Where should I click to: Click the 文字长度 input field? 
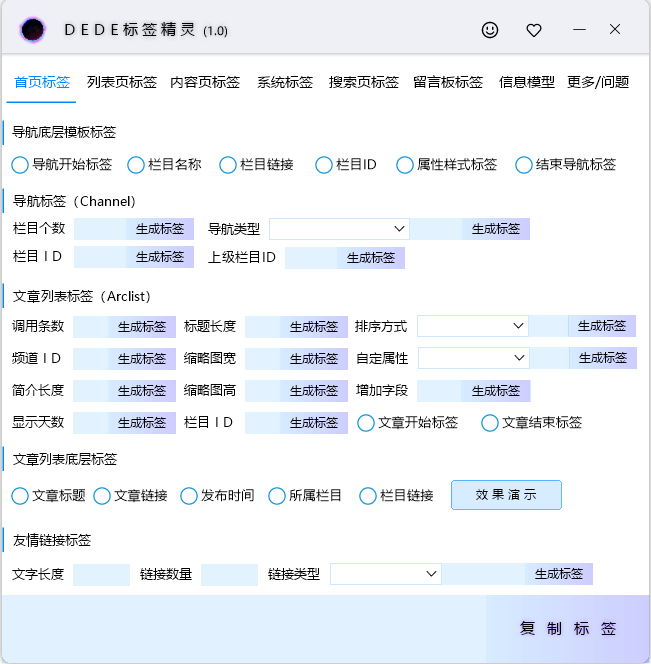pyautogui.click(x=101, y=575)
